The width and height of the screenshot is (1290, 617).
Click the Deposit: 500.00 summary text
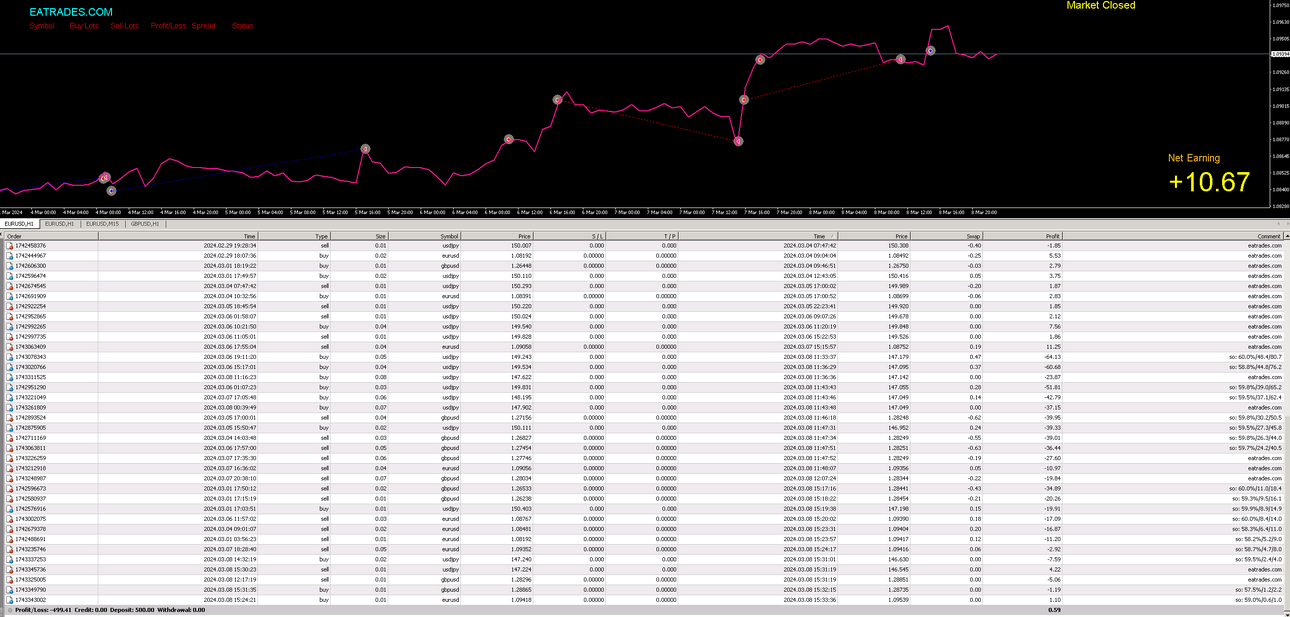[130, 609]
